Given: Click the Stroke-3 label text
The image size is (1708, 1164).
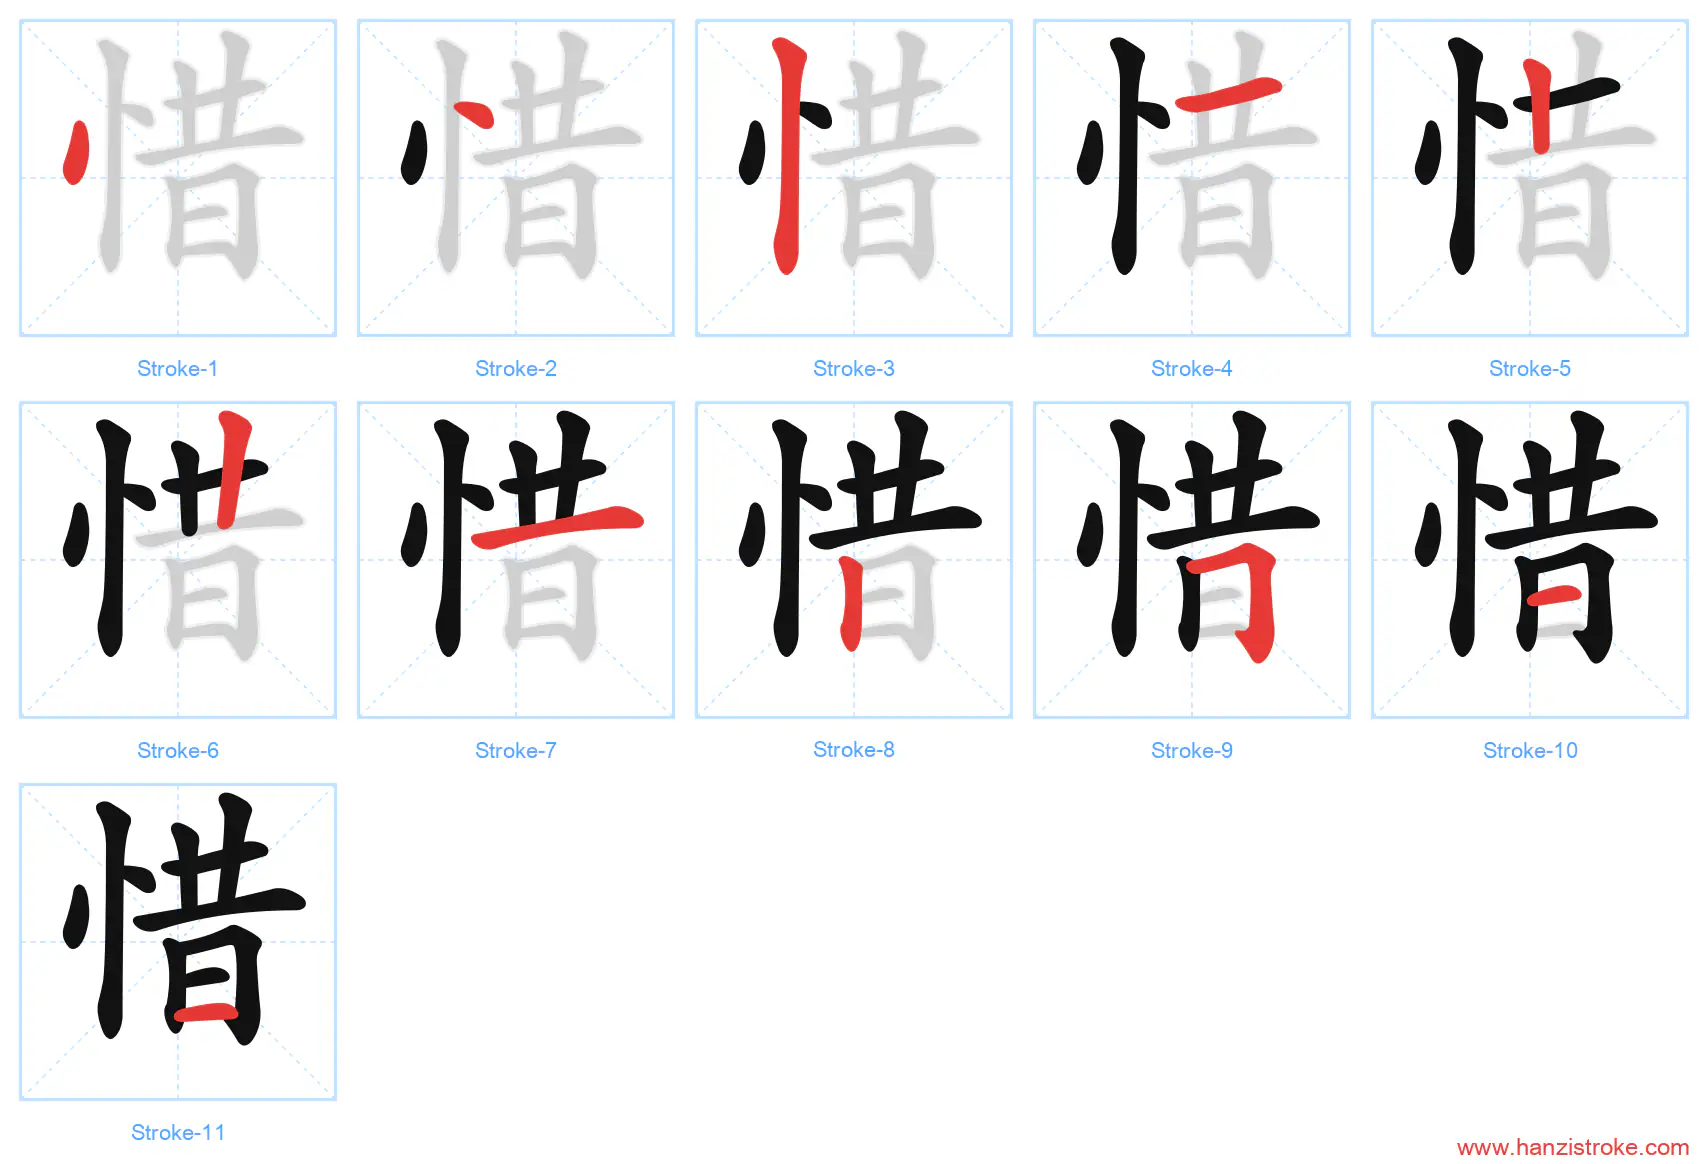Looking at the screenshot, I should [x=854, y=369].
